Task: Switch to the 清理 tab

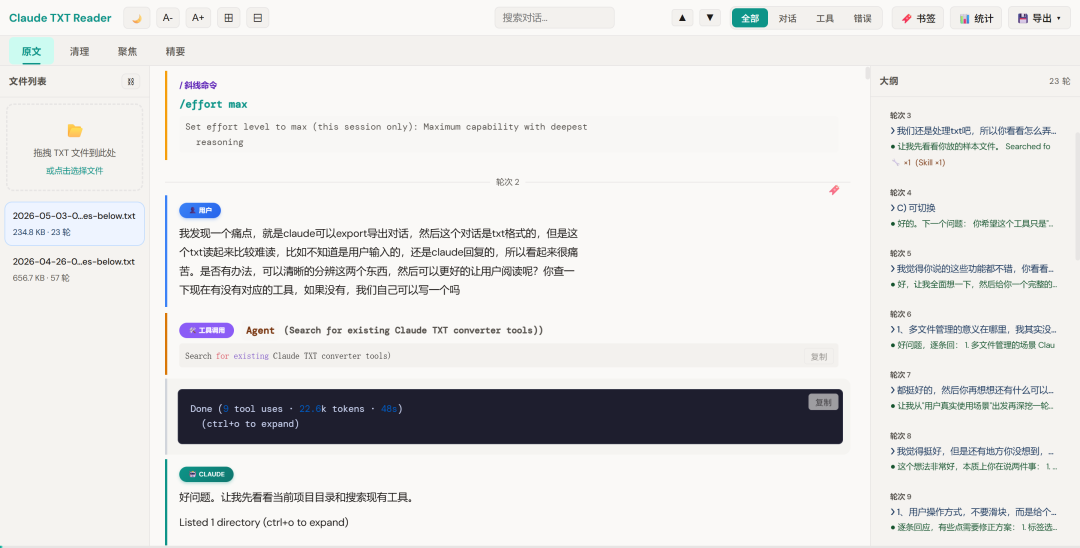Action: pyautogui.click(x=79, y=52)
